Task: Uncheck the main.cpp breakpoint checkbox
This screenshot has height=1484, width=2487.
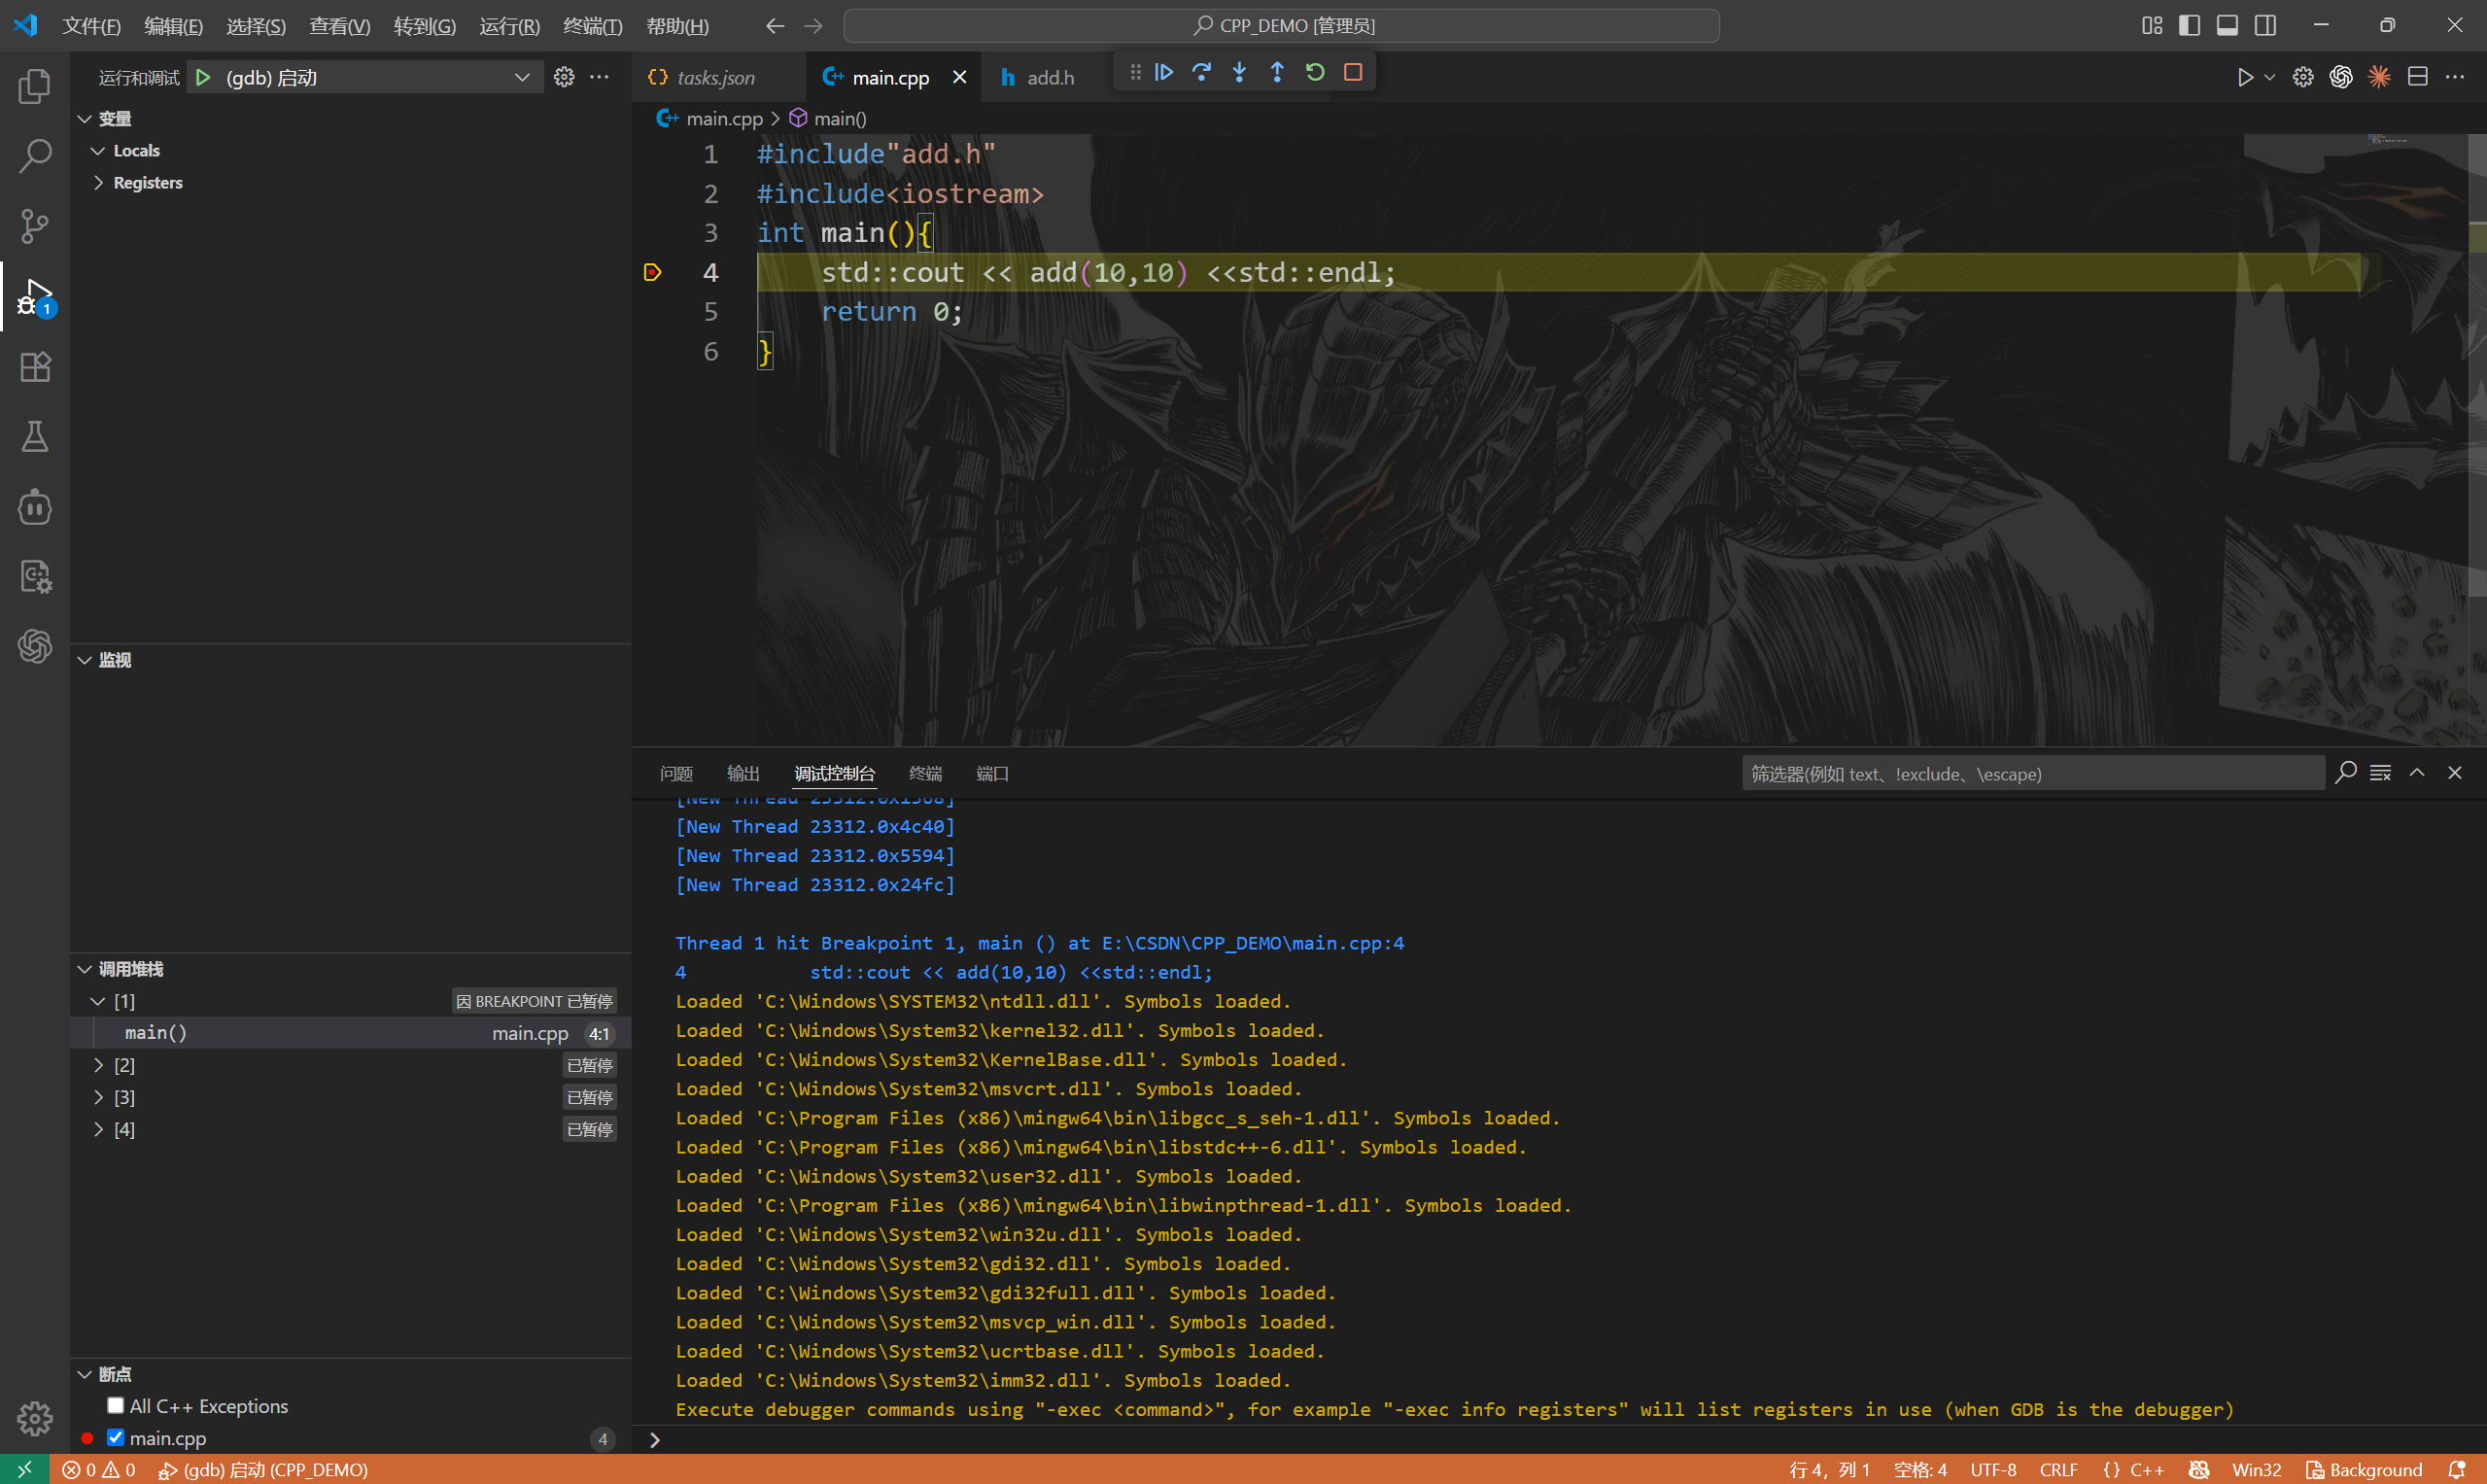Action: [116, 1437]
